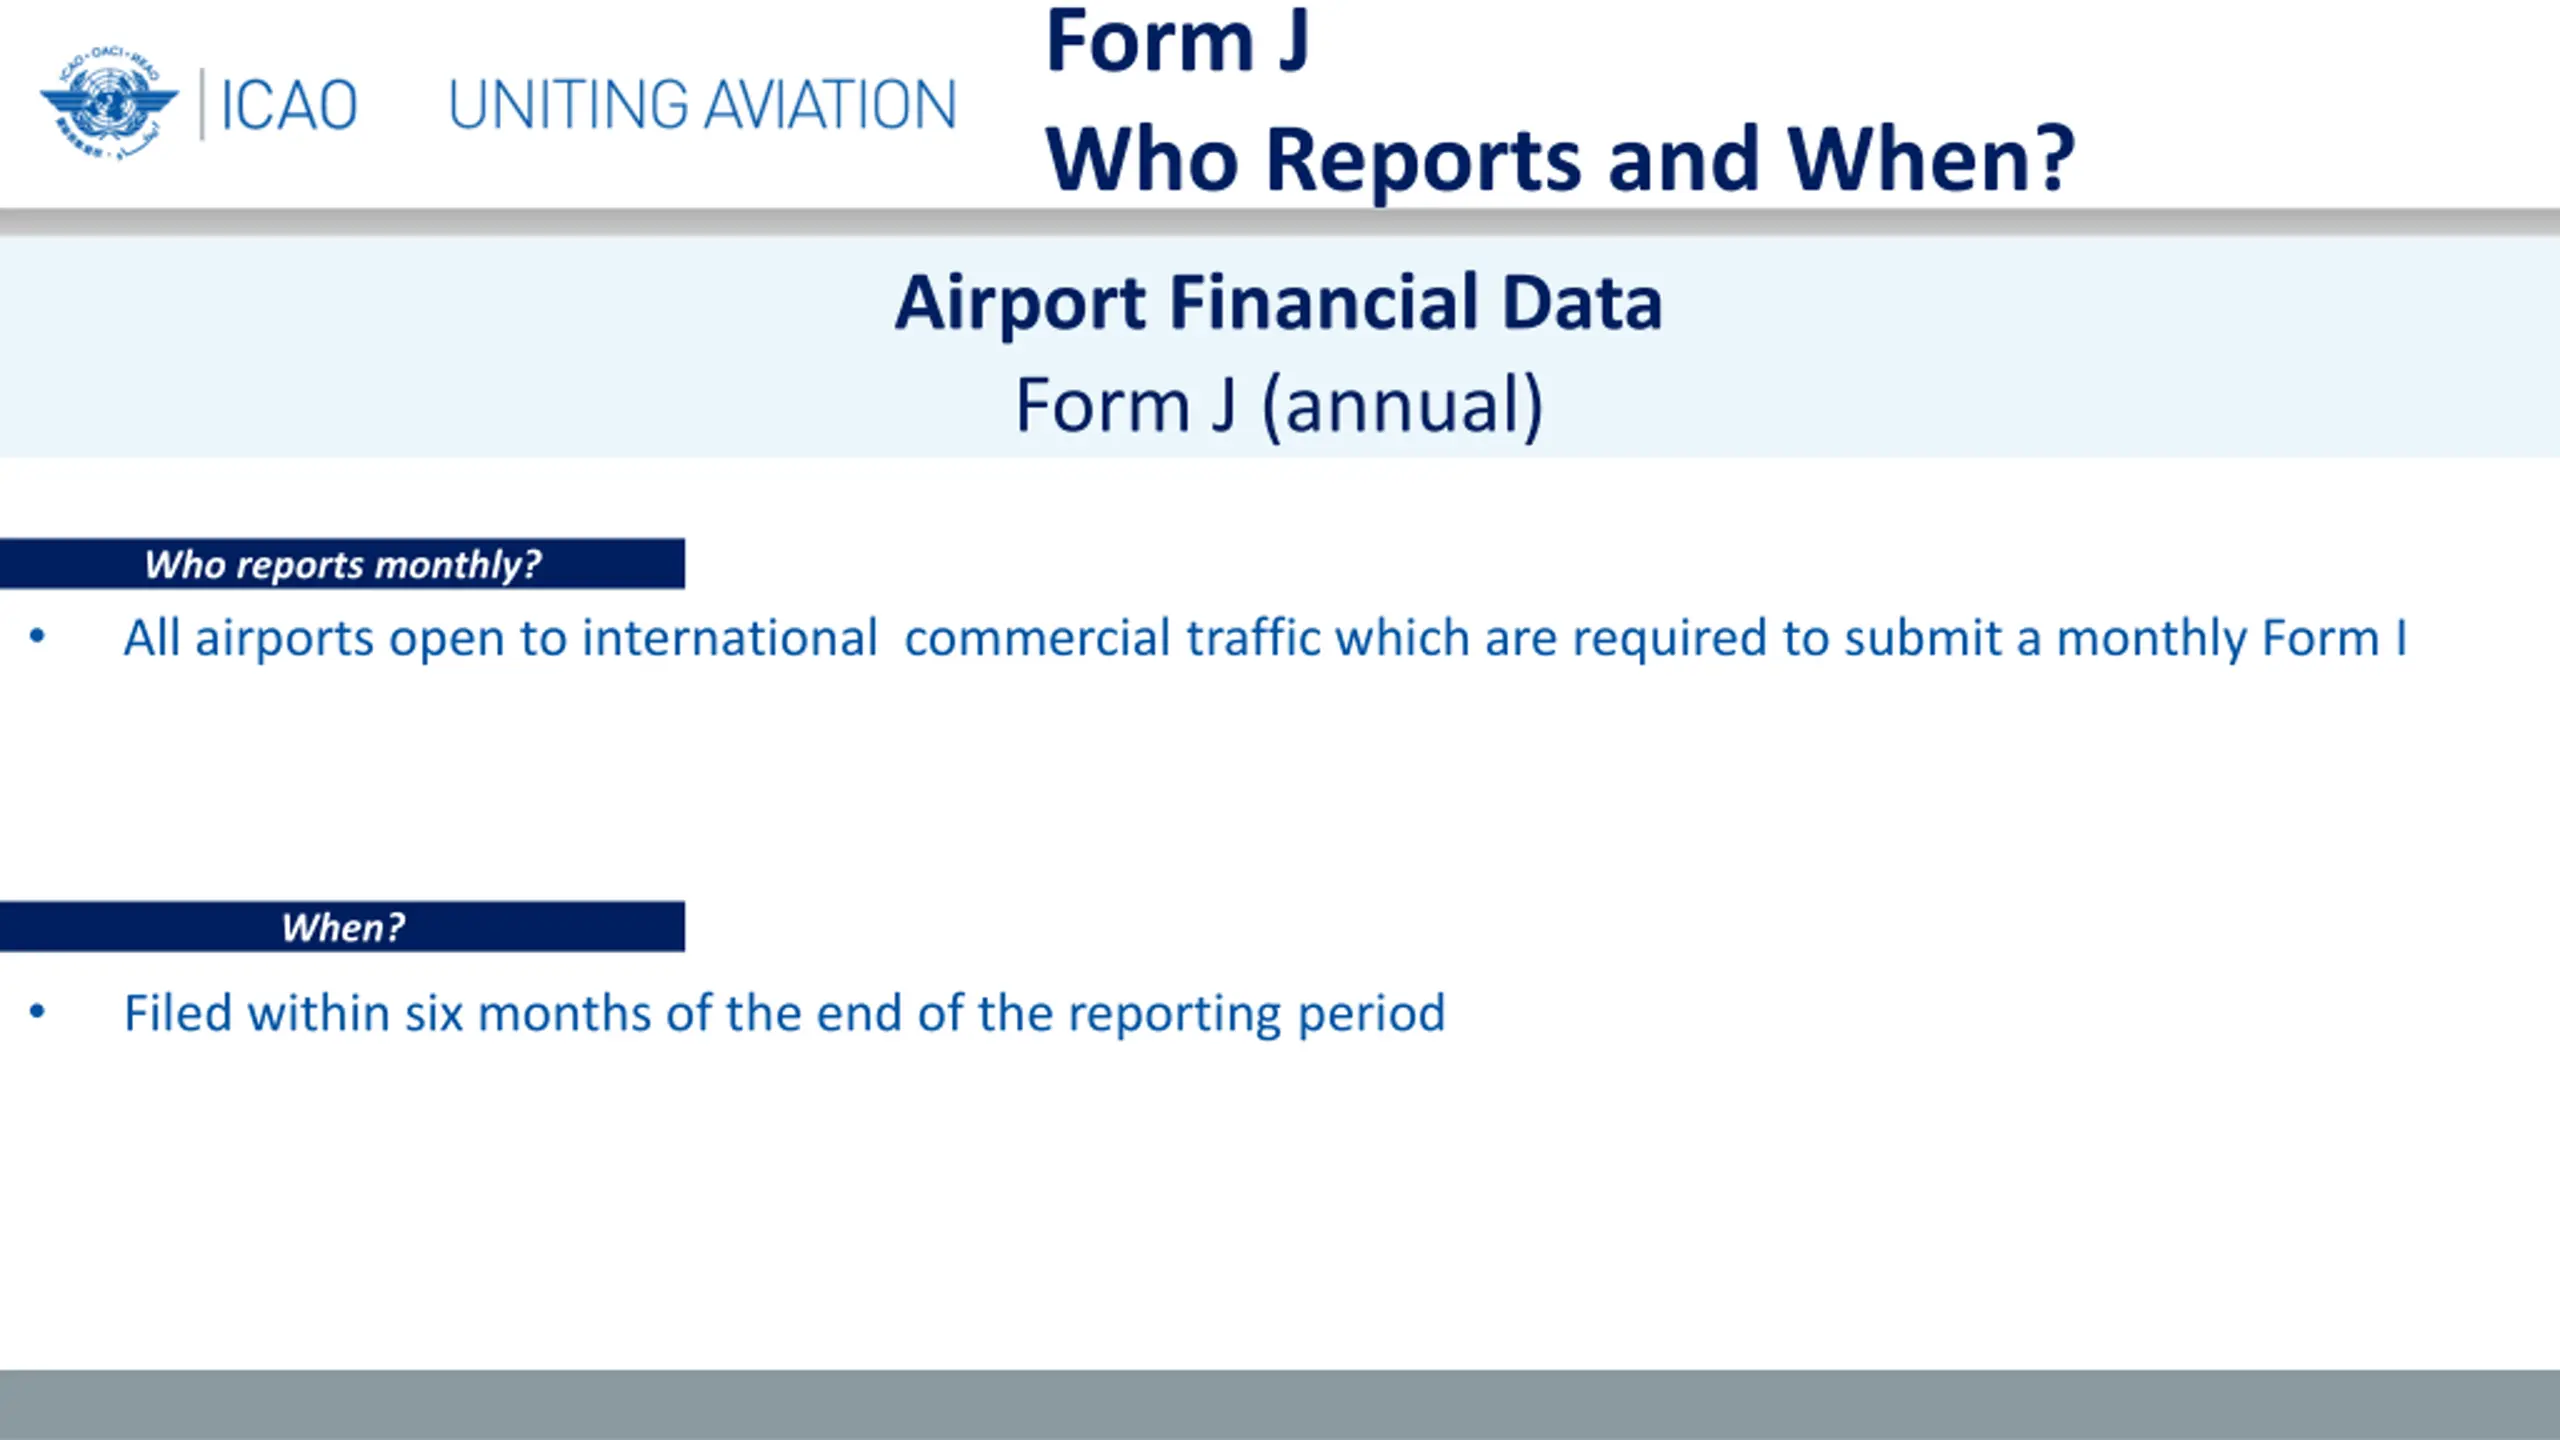Click the gray footer bar
This screenshot has height=1440, width=2560.
[1280, 1405]
